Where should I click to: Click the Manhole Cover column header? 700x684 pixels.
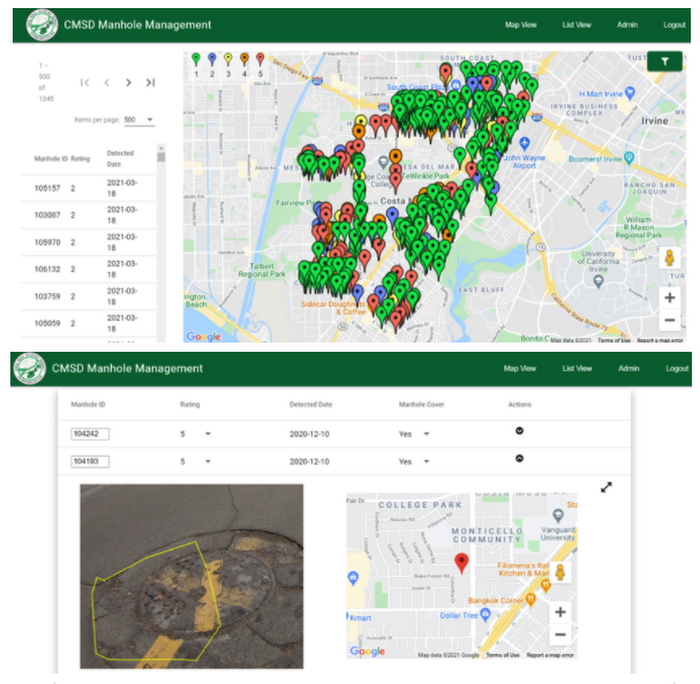pyautogui.click(x=421, y=405)
